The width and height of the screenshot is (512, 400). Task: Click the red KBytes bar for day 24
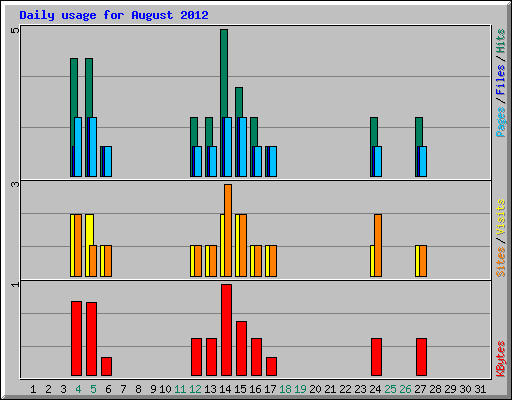point(376,357)
